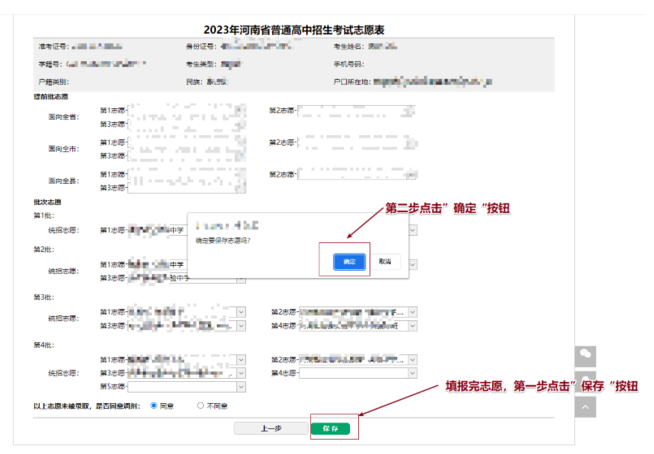The height and width of the screenshot is (454, 654).
Task: Click the back-to-top arrow icon
Action: pyautogui.click(x=587, y=406)
